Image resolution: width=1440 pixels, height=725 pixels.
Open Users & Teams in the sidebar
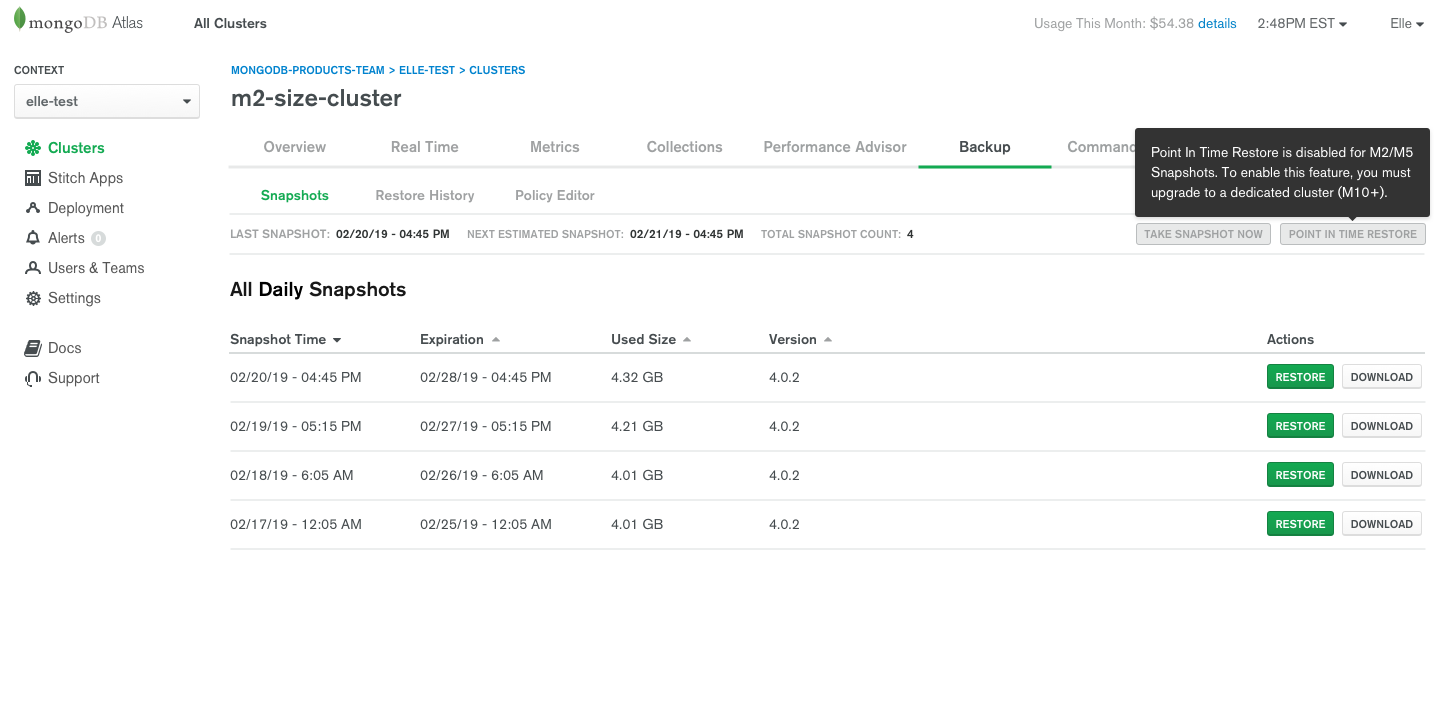pos(96,268)
